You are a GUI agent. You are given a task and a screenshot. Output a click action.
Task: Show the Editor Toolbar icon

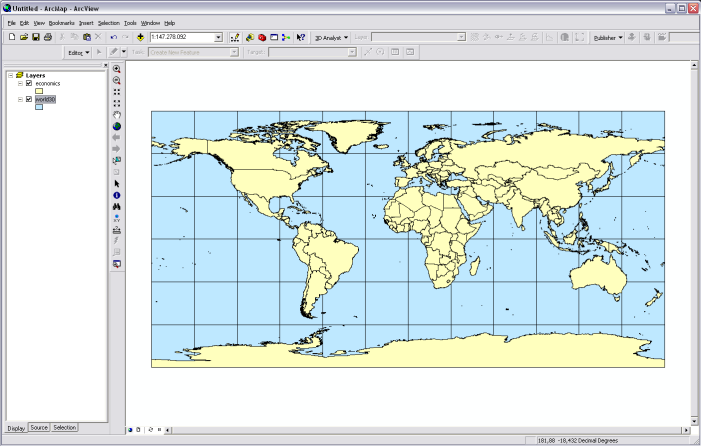[x=235, y=38]
